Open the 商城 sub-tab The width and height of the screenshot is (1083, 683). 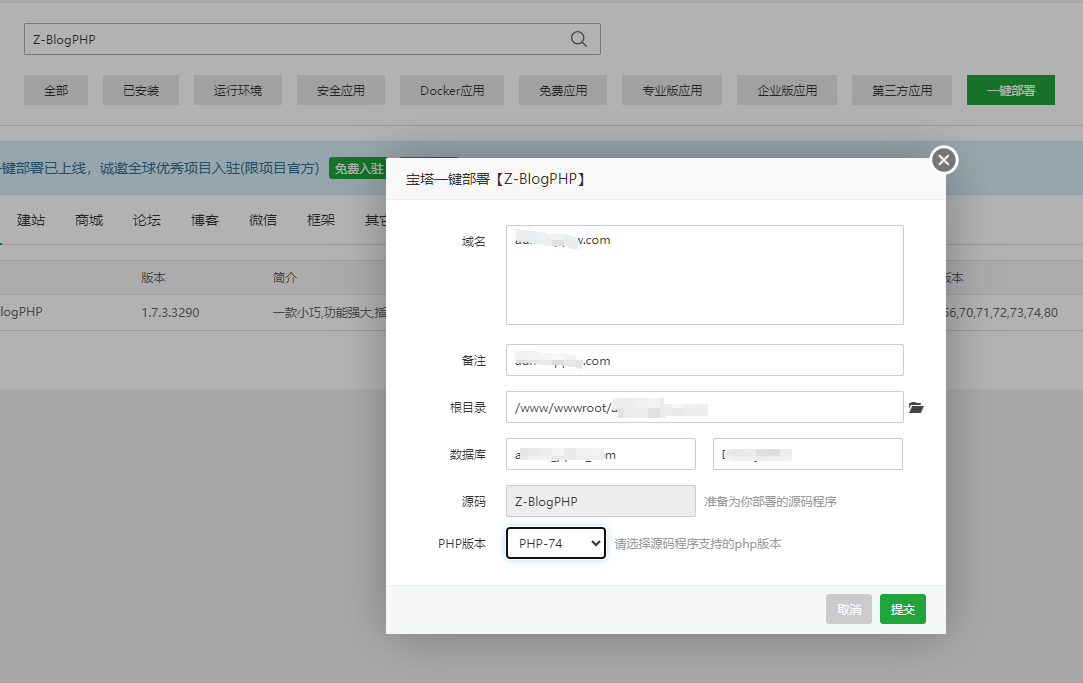point(89,220)
